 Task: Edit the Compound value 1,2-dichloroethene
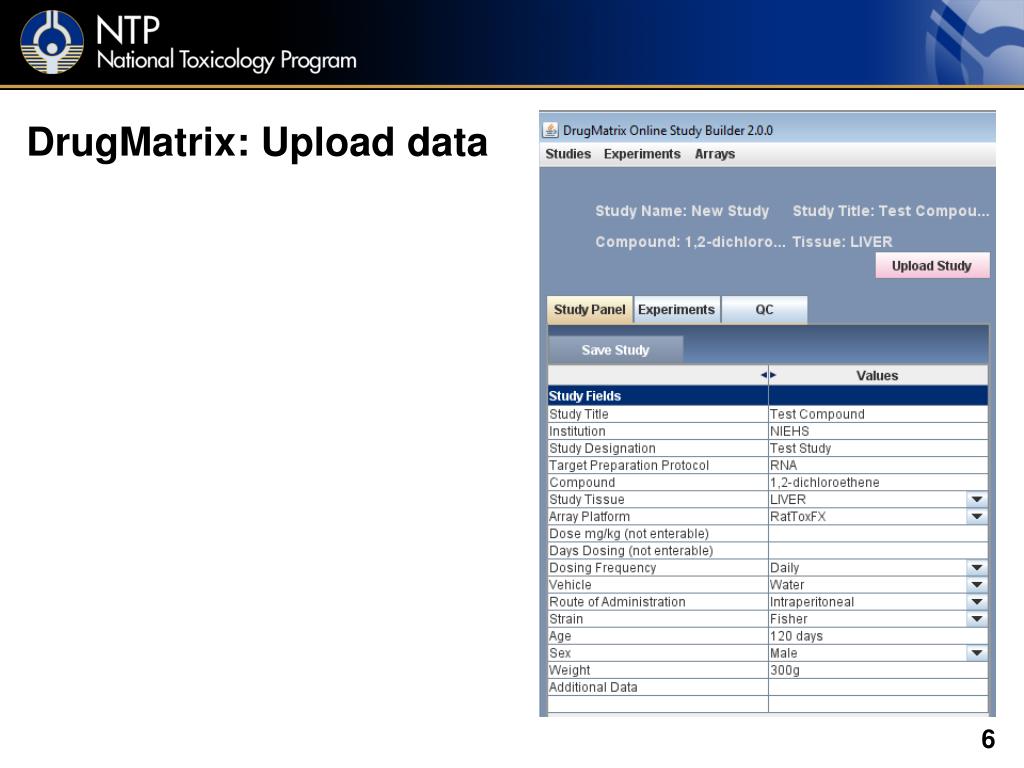(878, 482)
